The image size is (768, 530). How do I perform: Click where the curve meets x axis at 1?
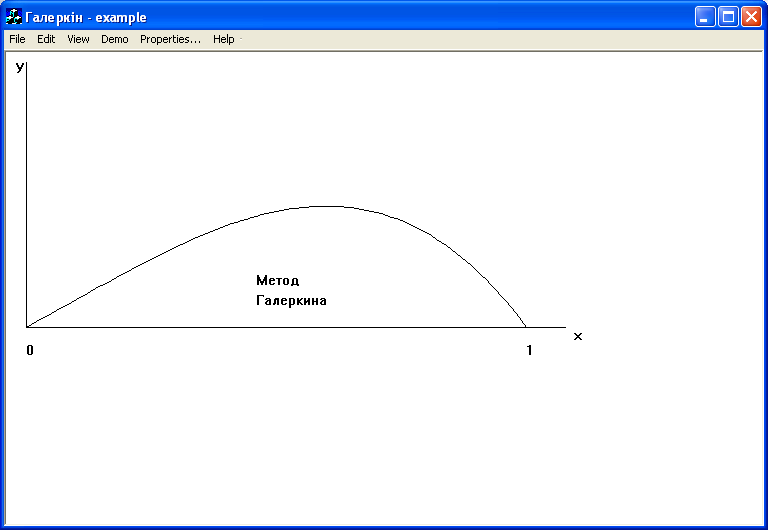526,327
